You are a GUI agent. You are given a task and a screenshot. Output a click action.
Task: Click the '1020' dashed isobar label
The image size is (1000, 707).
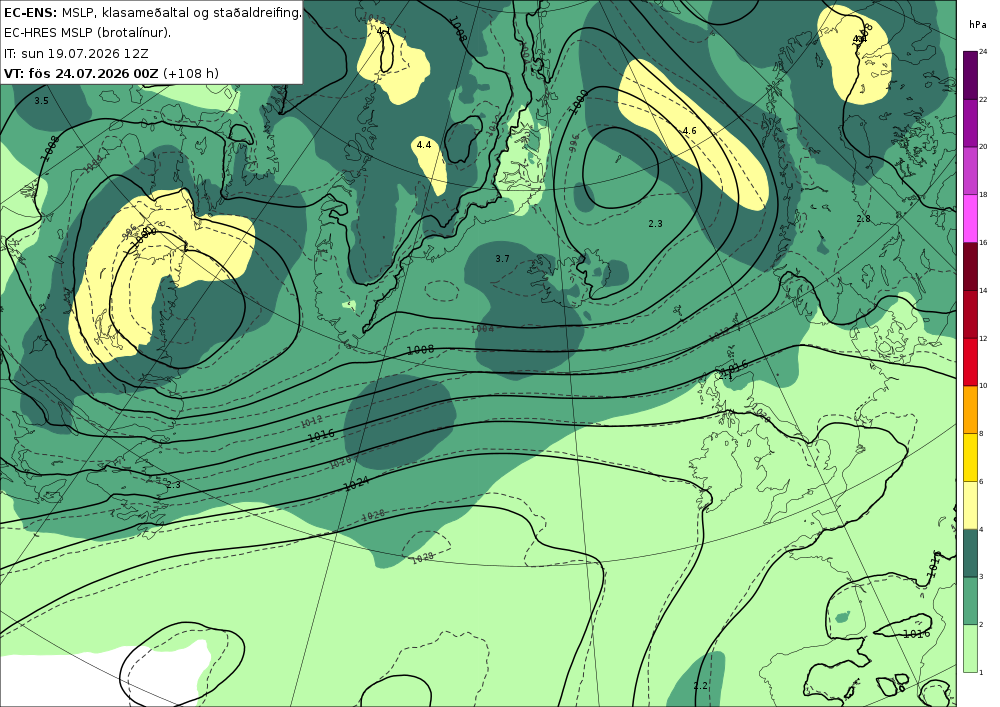[341, 462]
